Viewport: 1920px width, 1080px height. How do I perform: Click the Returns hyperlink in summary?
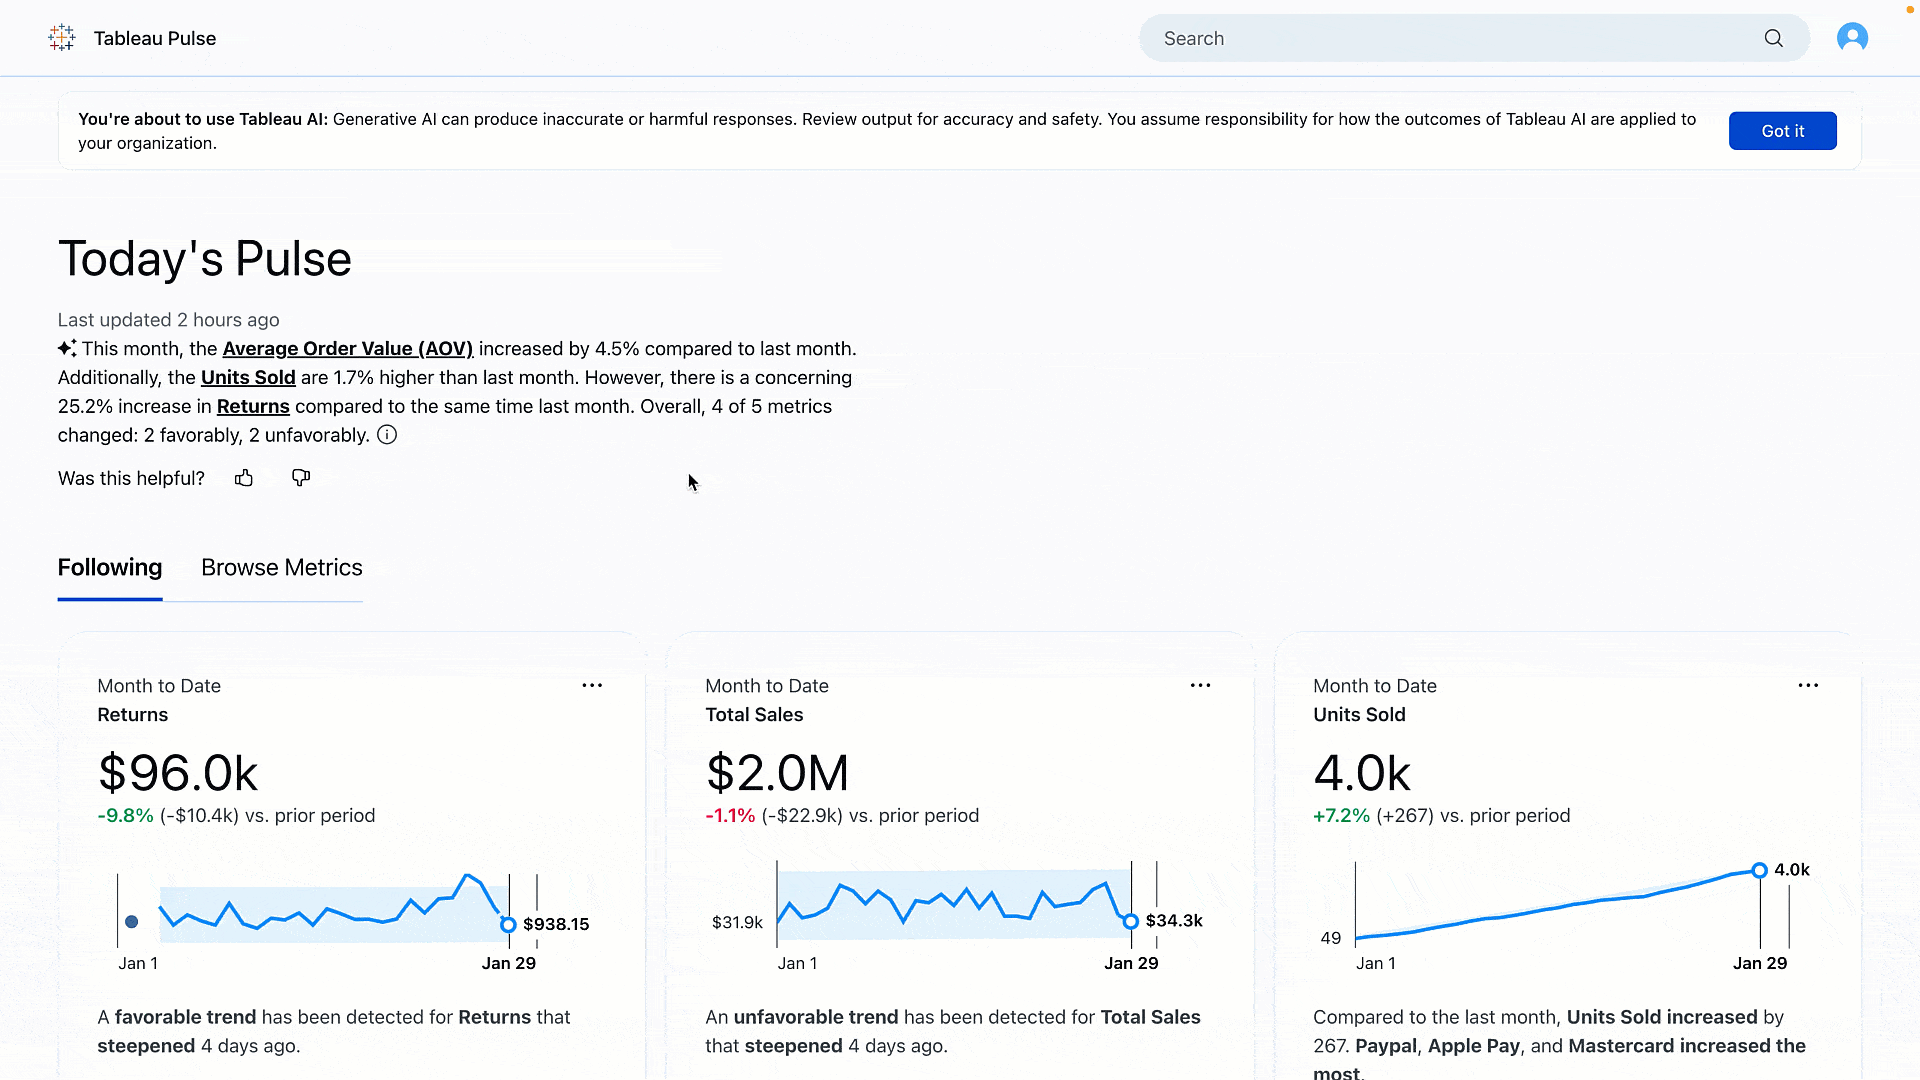[253, 405]
